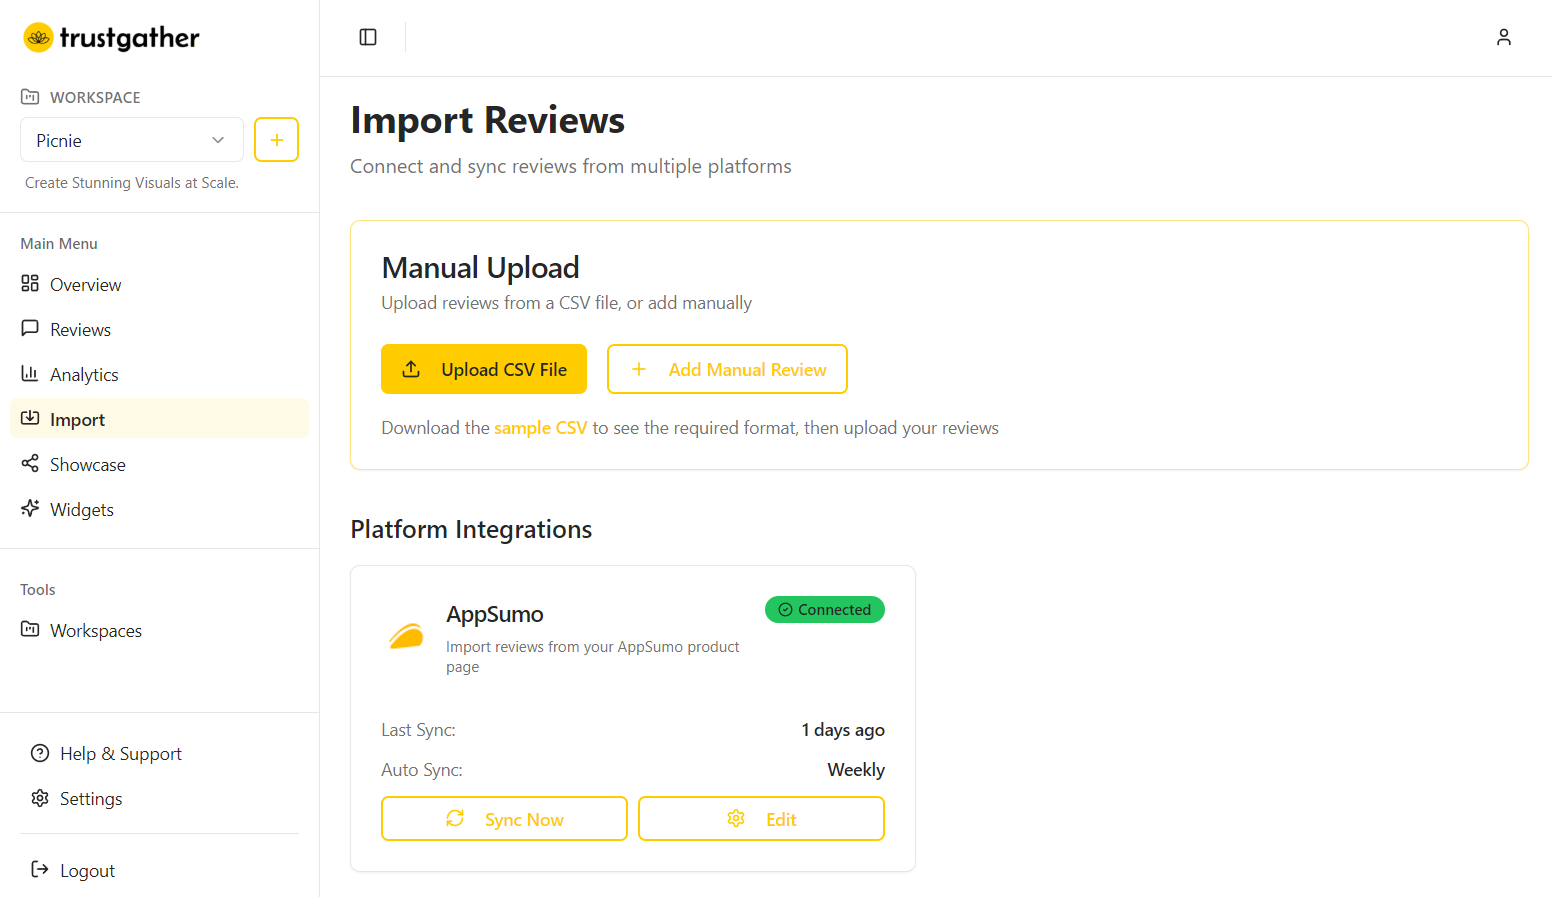
Task: Download the sample CSV link
Action: point(541,427)
